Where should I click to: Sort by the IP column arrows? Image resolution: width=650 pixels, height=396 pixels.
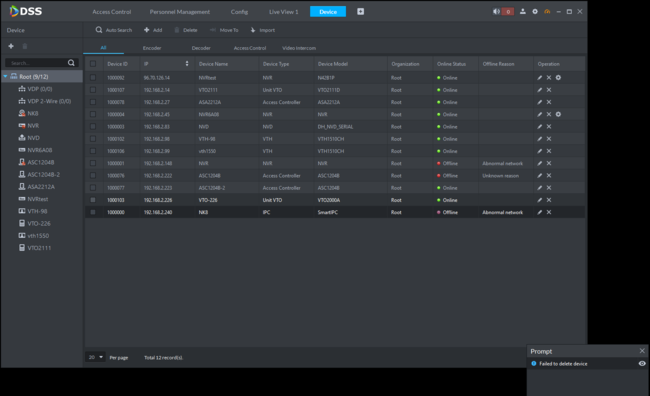click(187, 63)
